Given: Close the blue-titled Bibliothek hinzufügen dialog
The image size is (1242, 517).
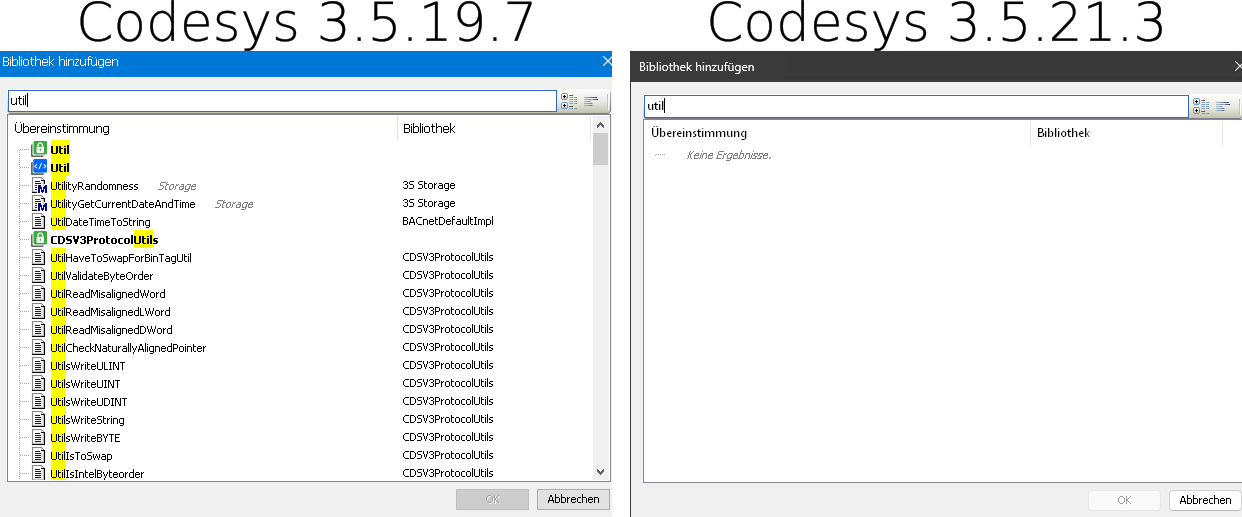Looking at the screenshot, I should 606,62.
